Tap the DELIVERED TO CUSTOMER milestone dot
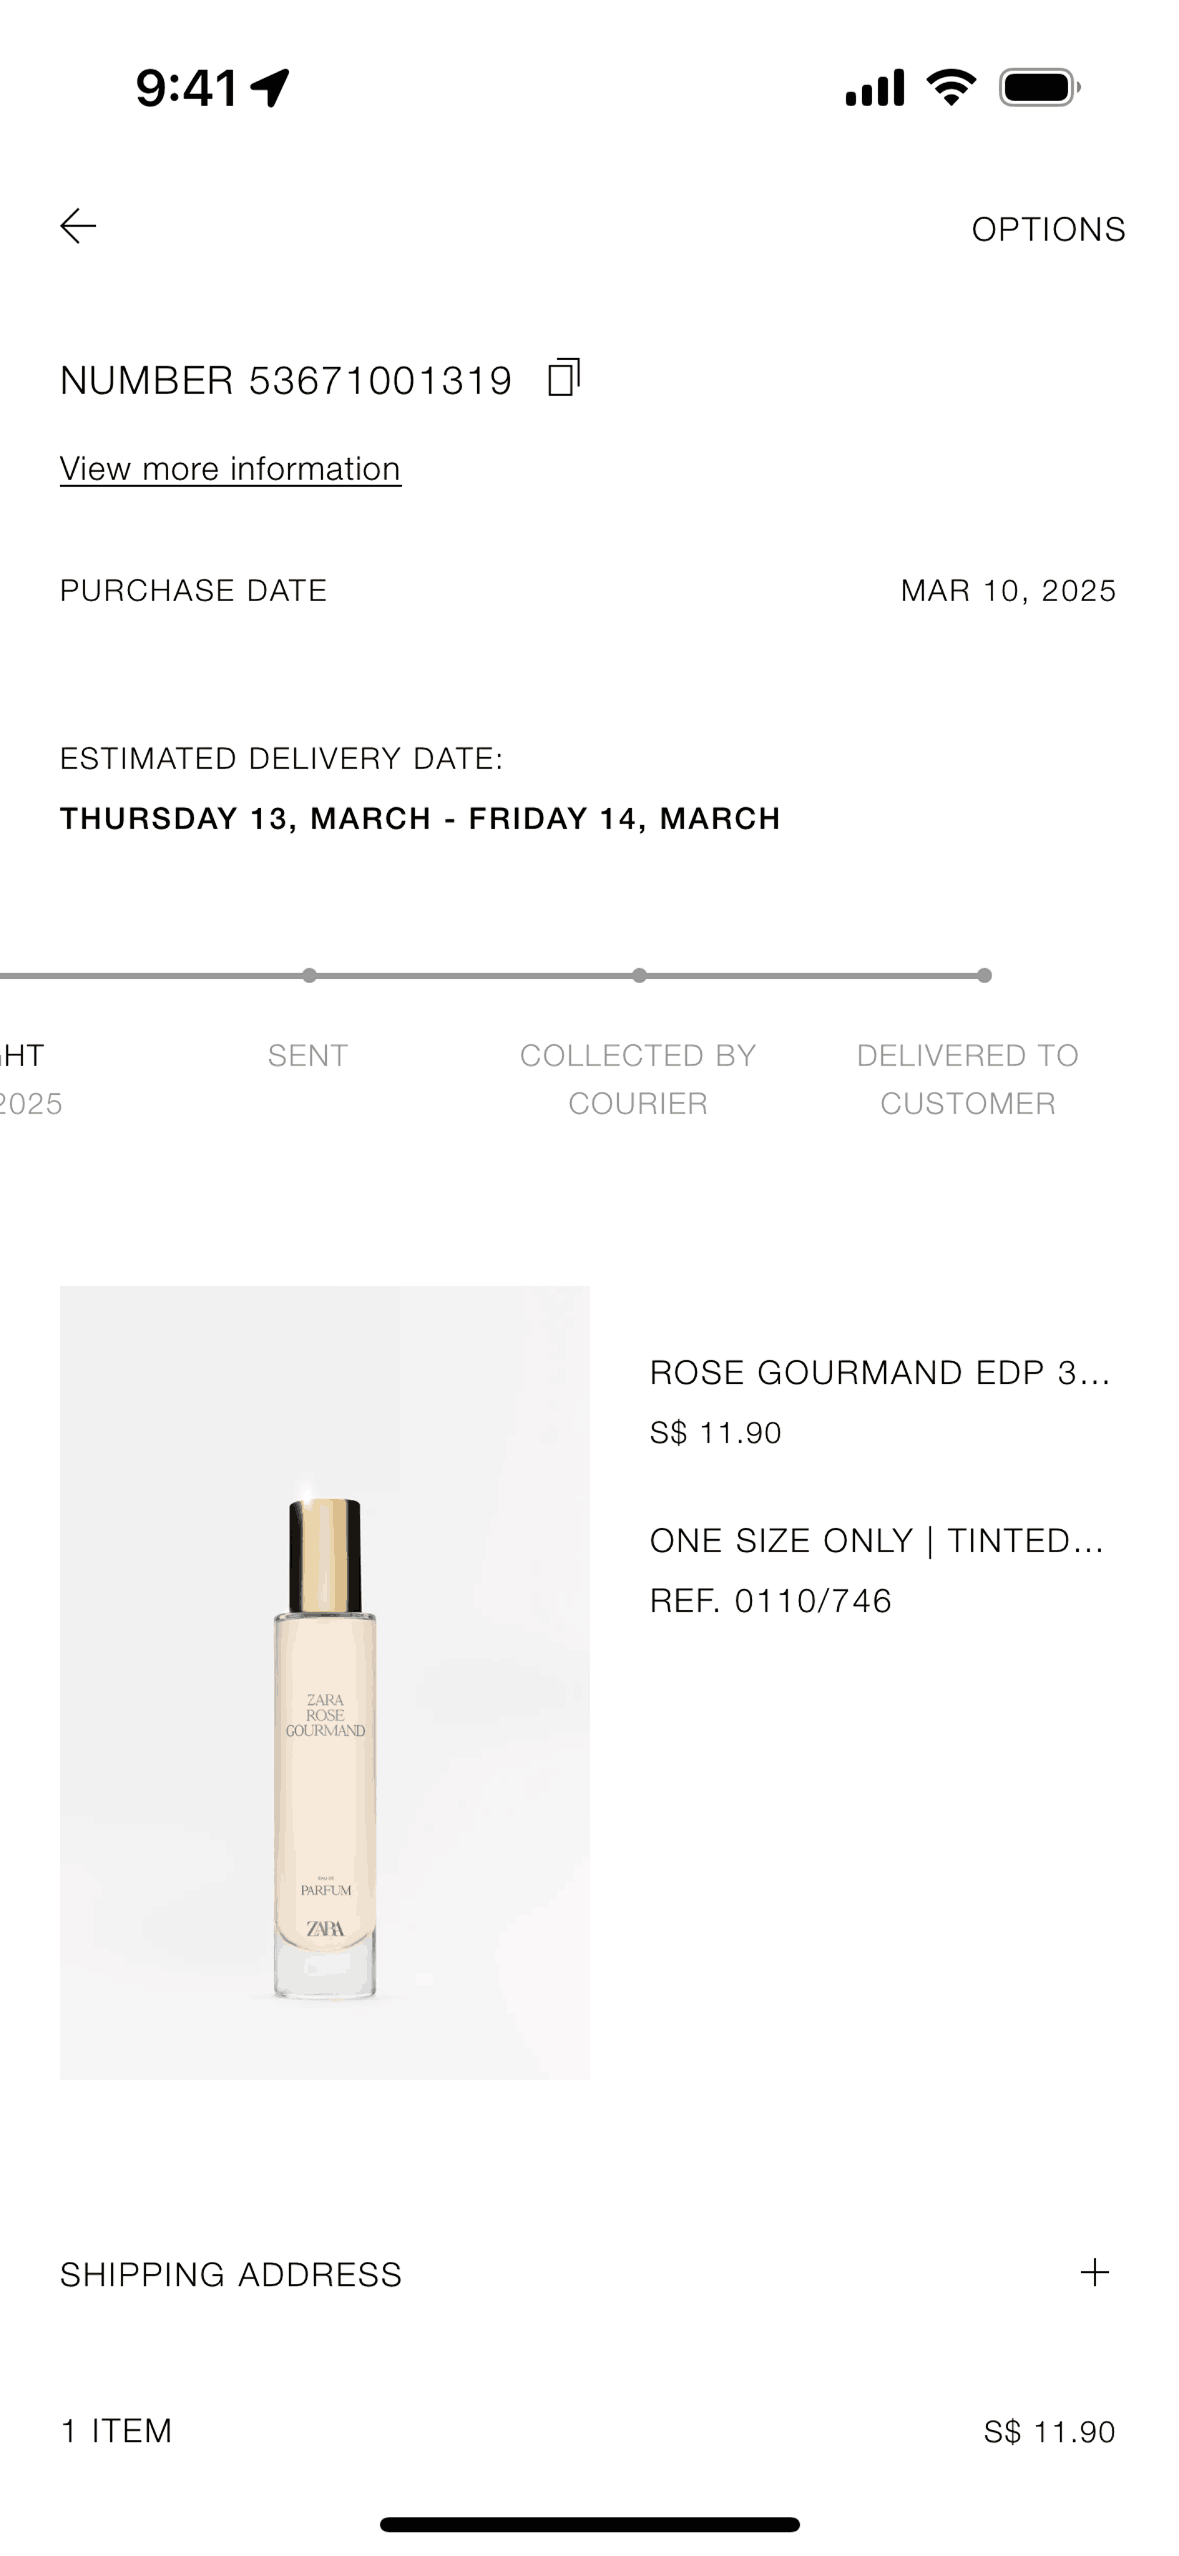 click(x=985, y=972)
